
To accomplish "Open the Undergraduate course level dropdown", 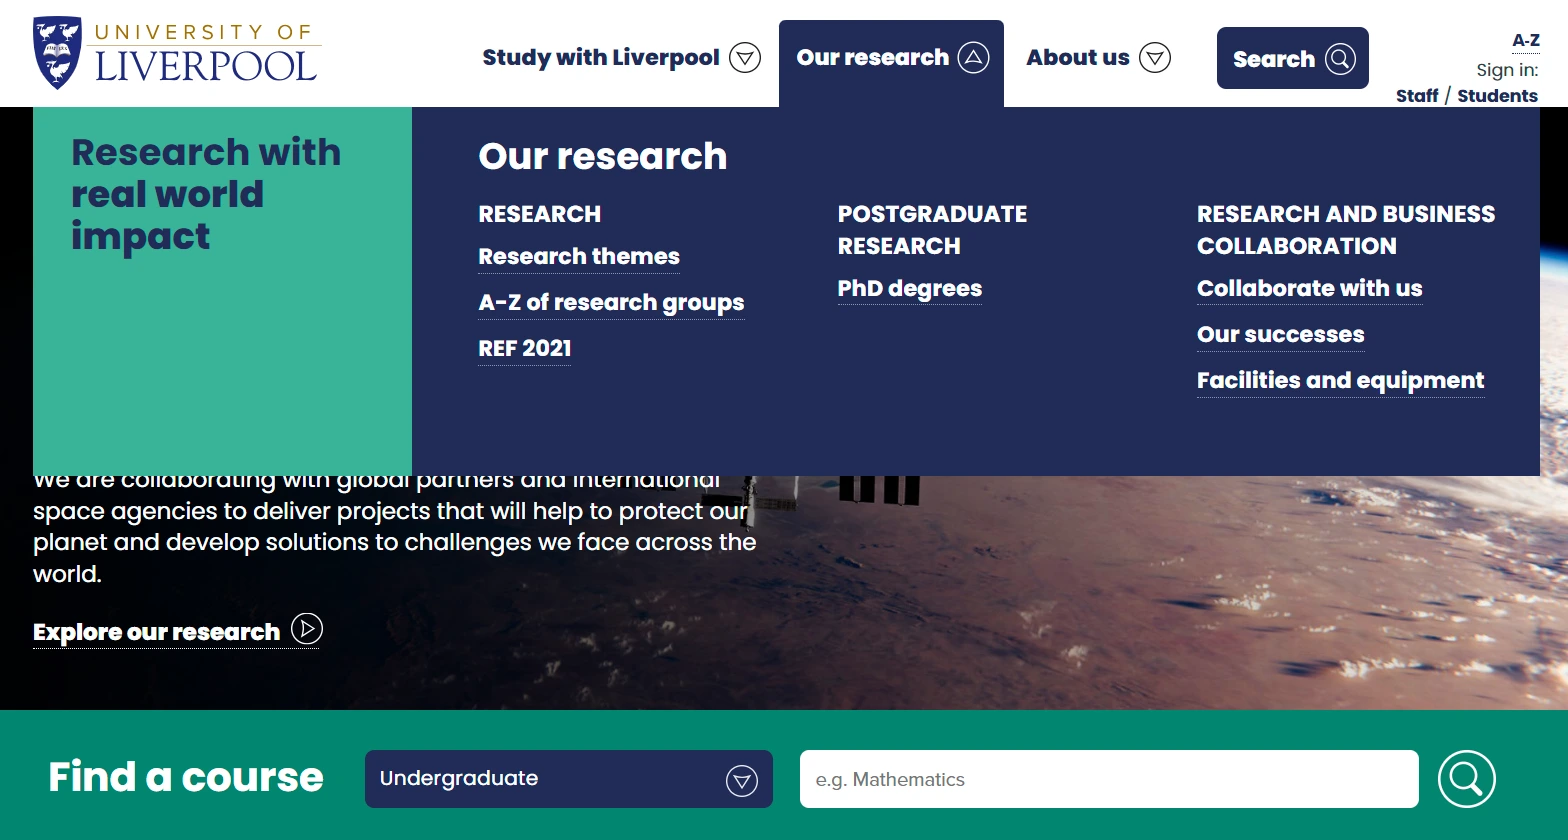I will pyautogui.click(x=569, y=779).
